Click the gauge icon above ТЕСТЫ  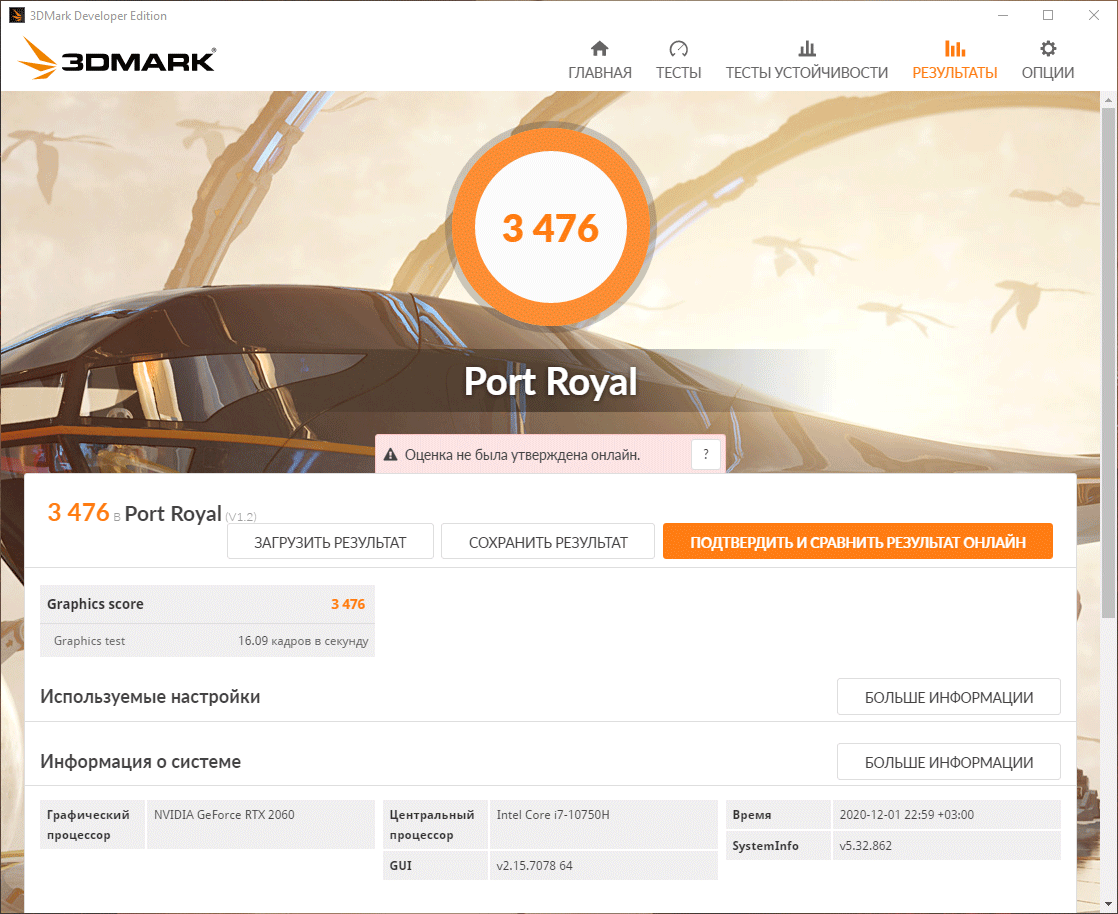[x=678, y=48]
